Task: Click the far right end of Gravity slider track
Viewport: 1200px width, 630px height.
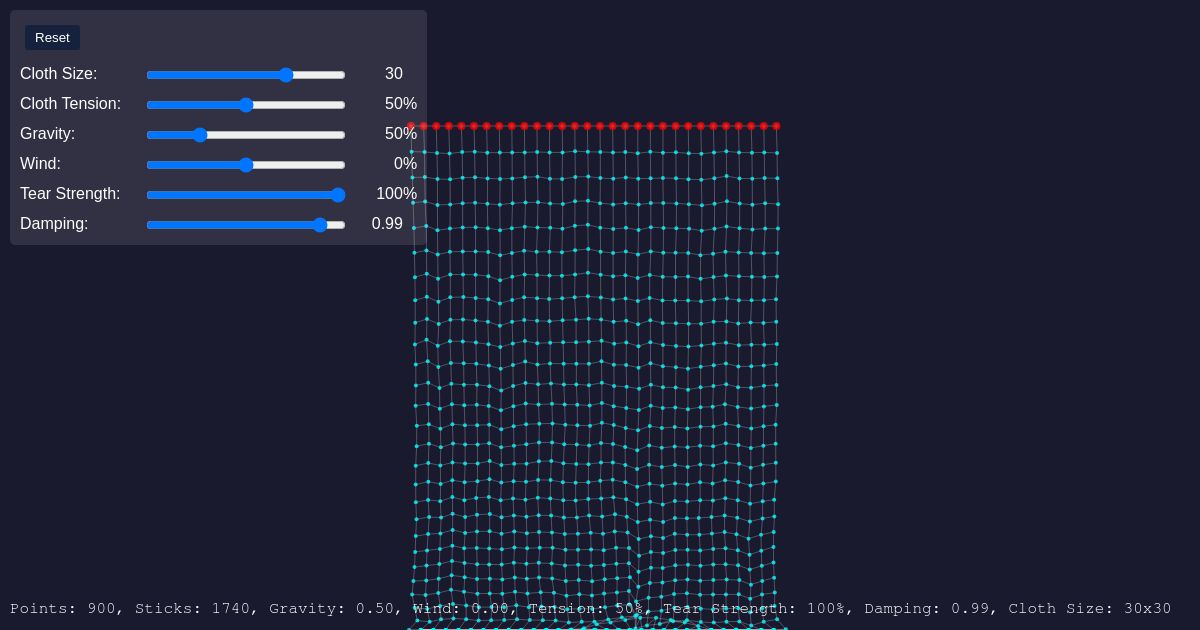Action: pos(344,135)
